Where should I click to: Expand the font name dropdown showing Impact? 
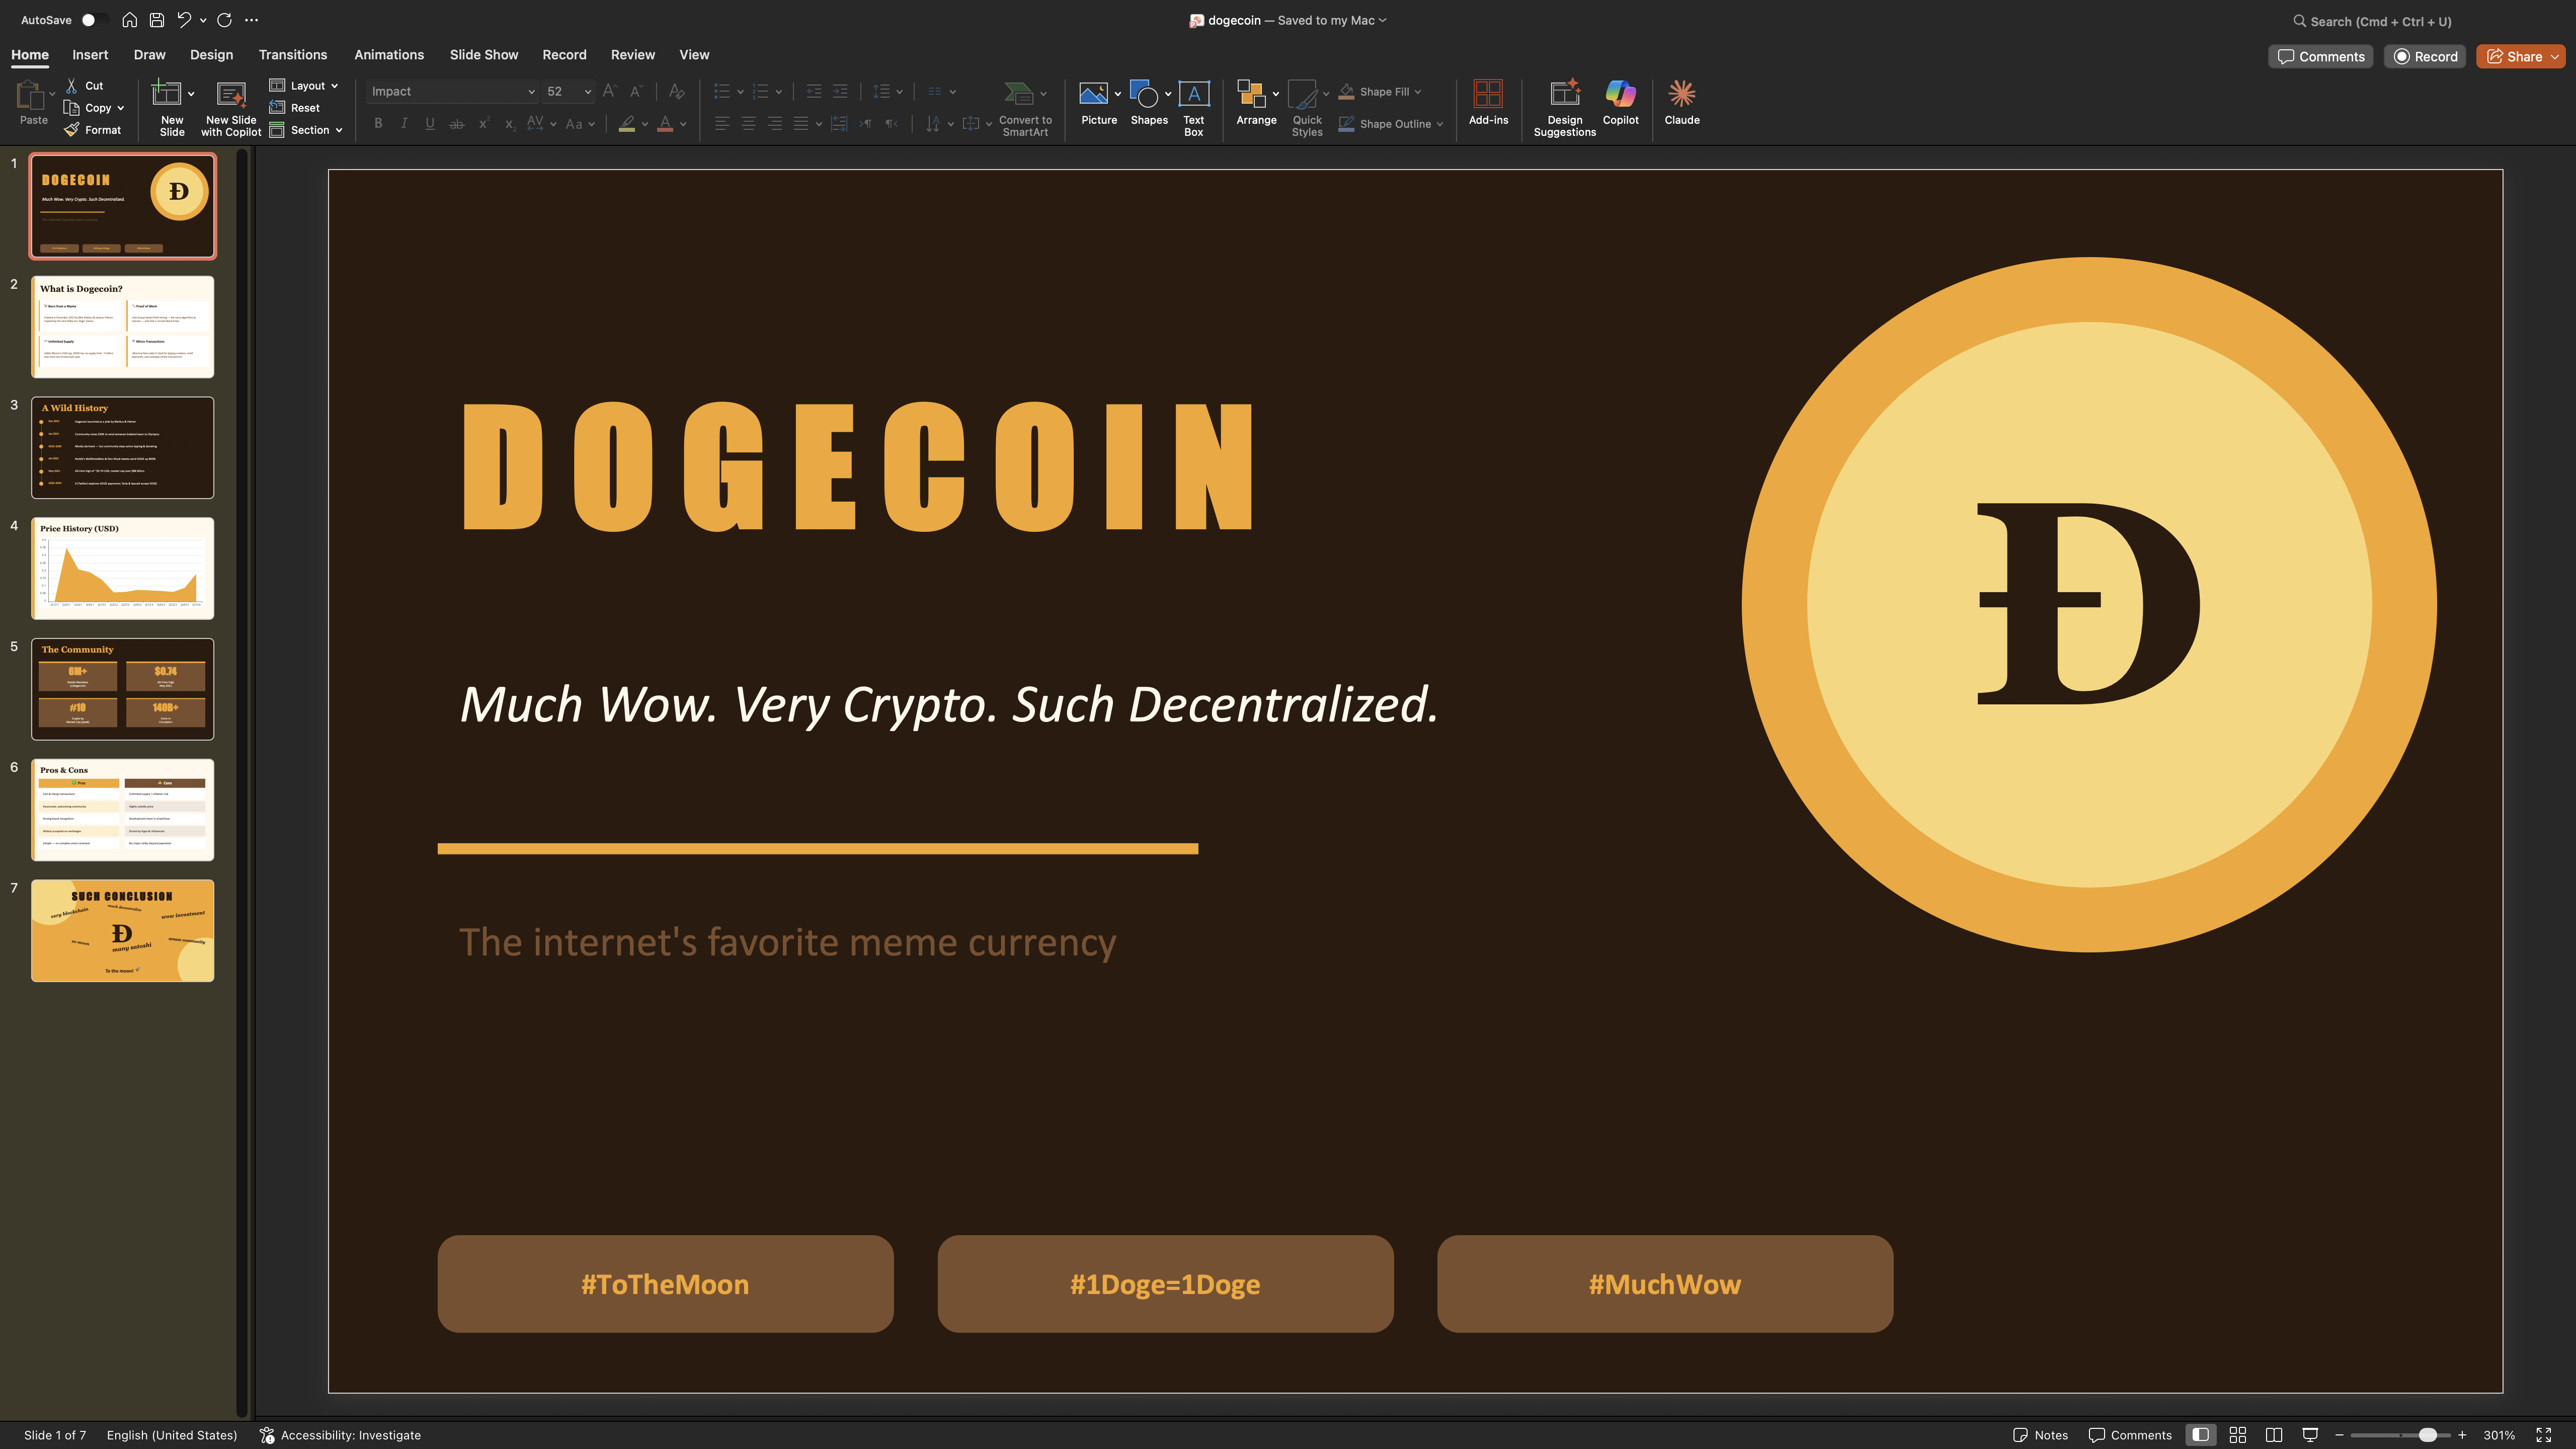tap(531, 92)
